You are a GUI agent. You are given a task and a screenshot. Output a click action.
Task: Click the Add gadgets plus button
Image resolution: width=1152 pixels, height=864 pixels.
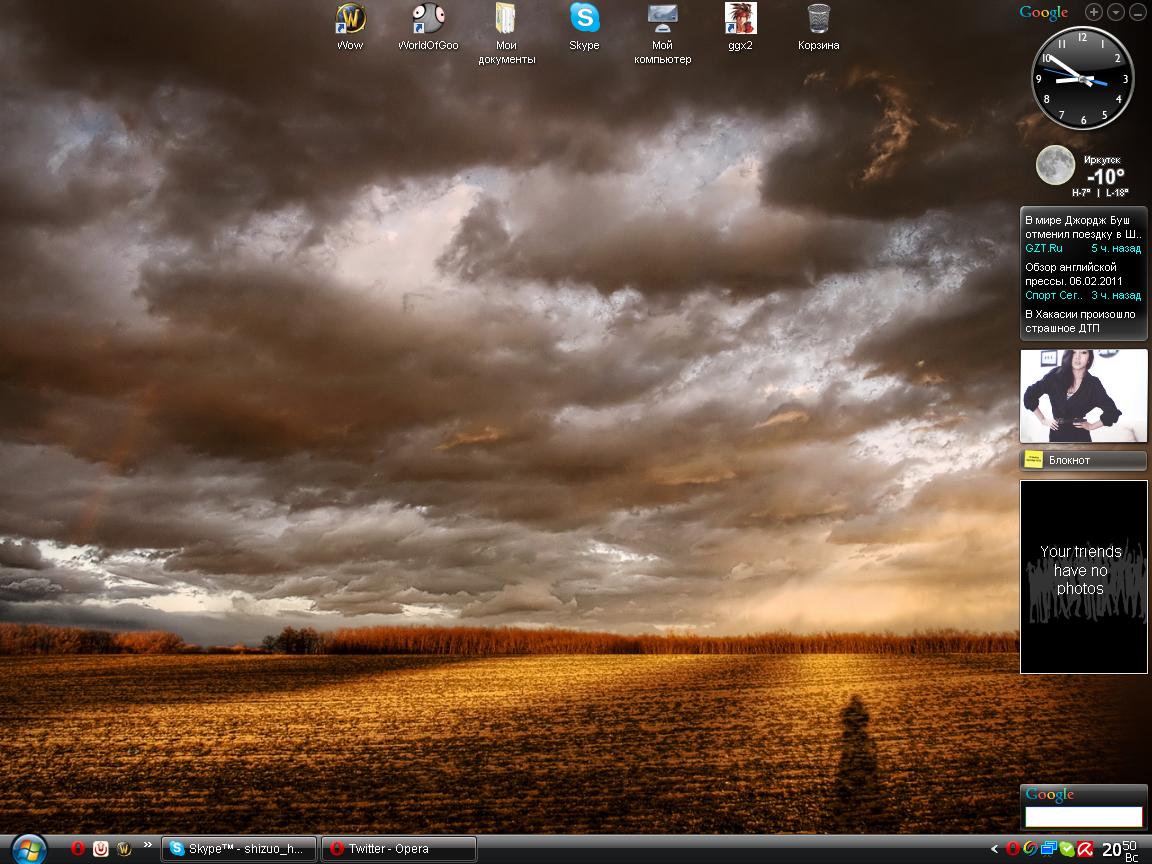pos(1094,12)
